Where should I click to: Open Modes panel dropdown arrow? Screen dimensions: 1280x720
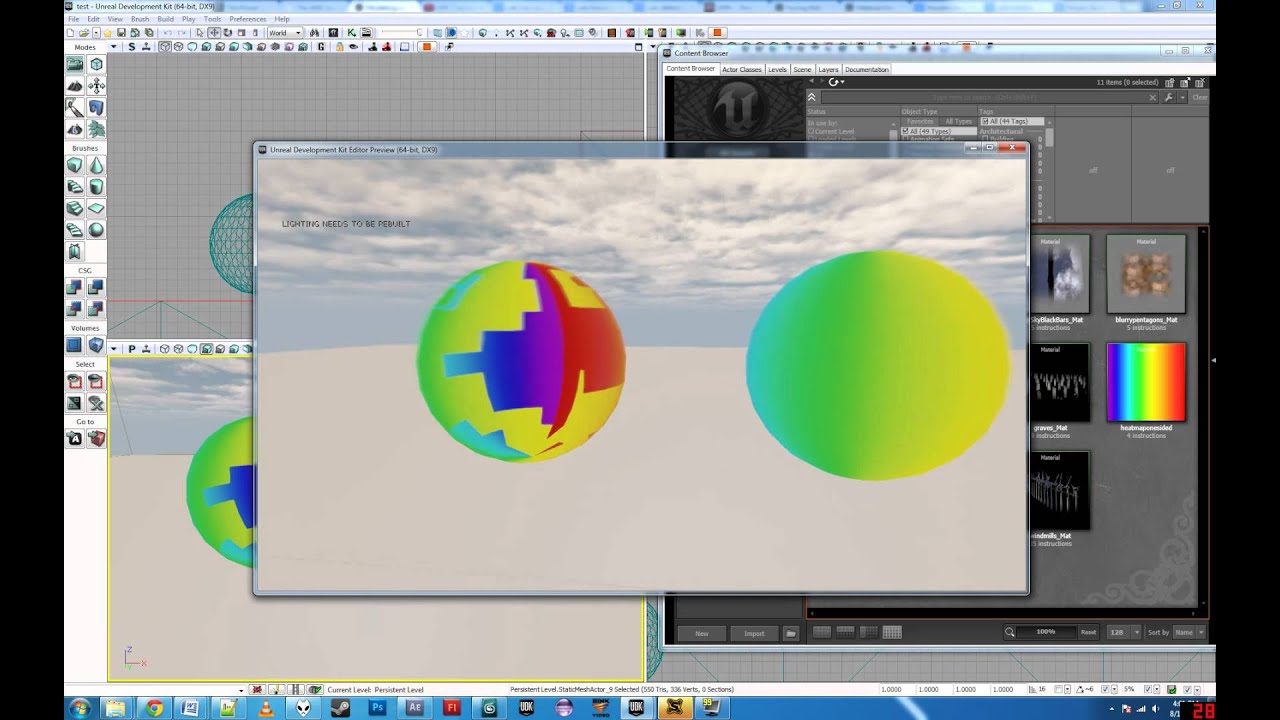113,47
